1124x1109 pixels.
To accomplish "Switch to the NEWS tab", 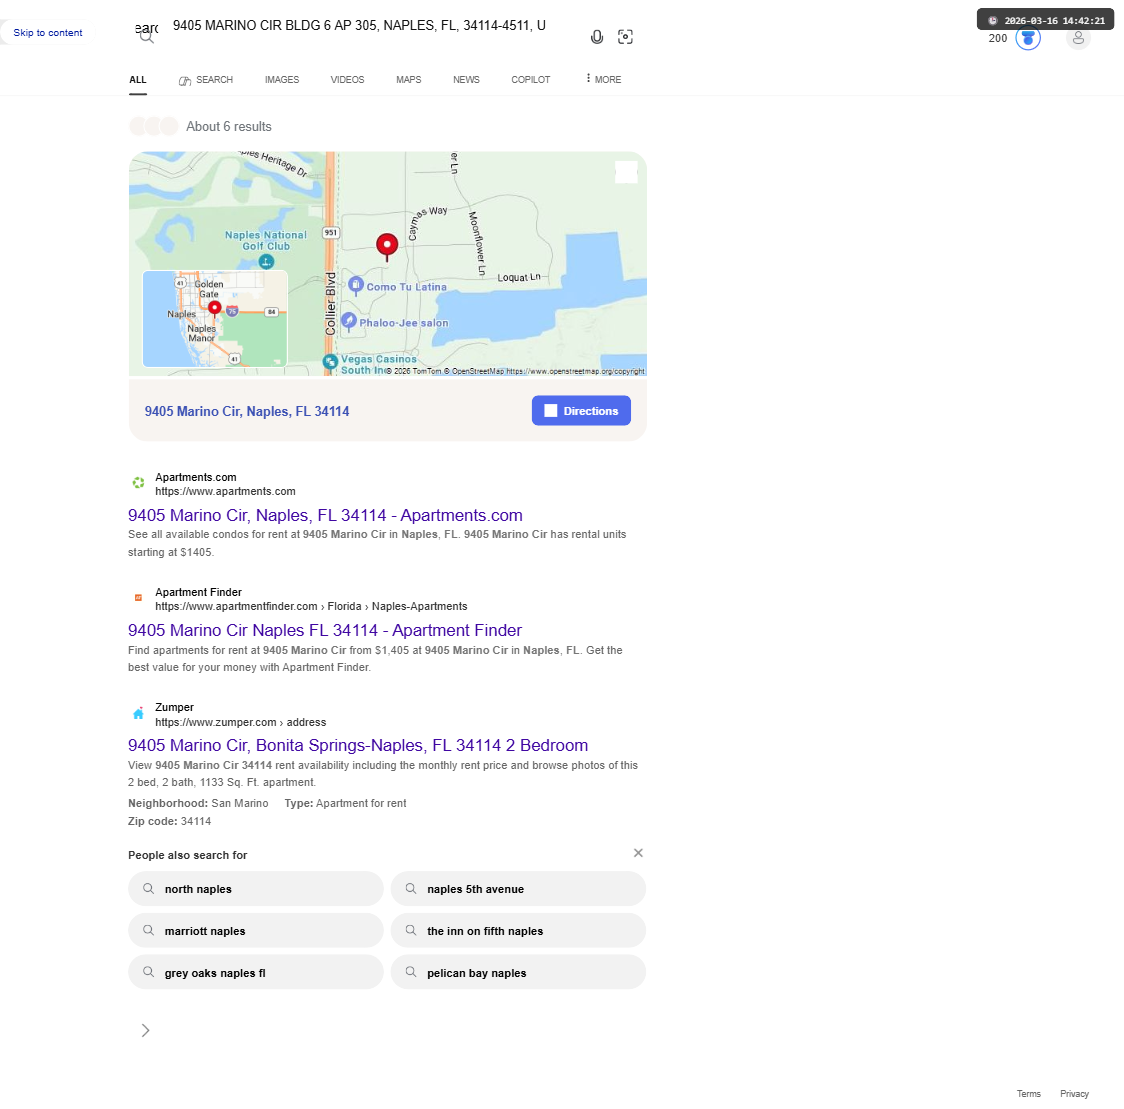I will coord(466,80).
